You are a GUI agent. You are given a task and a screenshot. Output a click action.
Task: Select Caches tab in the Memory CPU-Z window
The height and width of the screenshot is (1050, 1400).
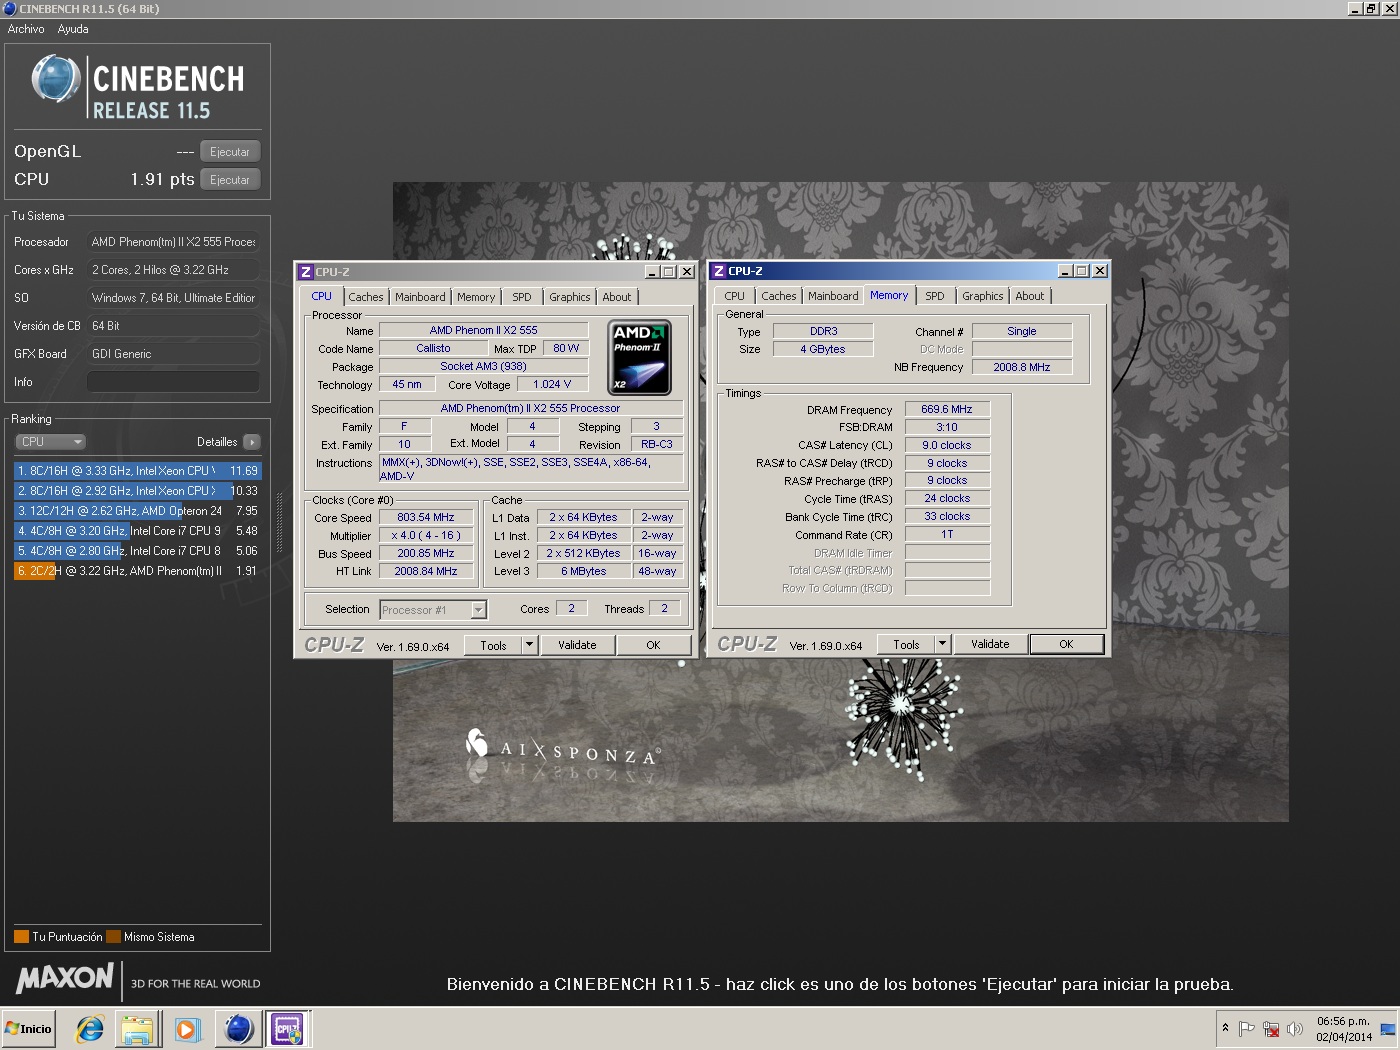pyautogui.click(x=779, y=296)
